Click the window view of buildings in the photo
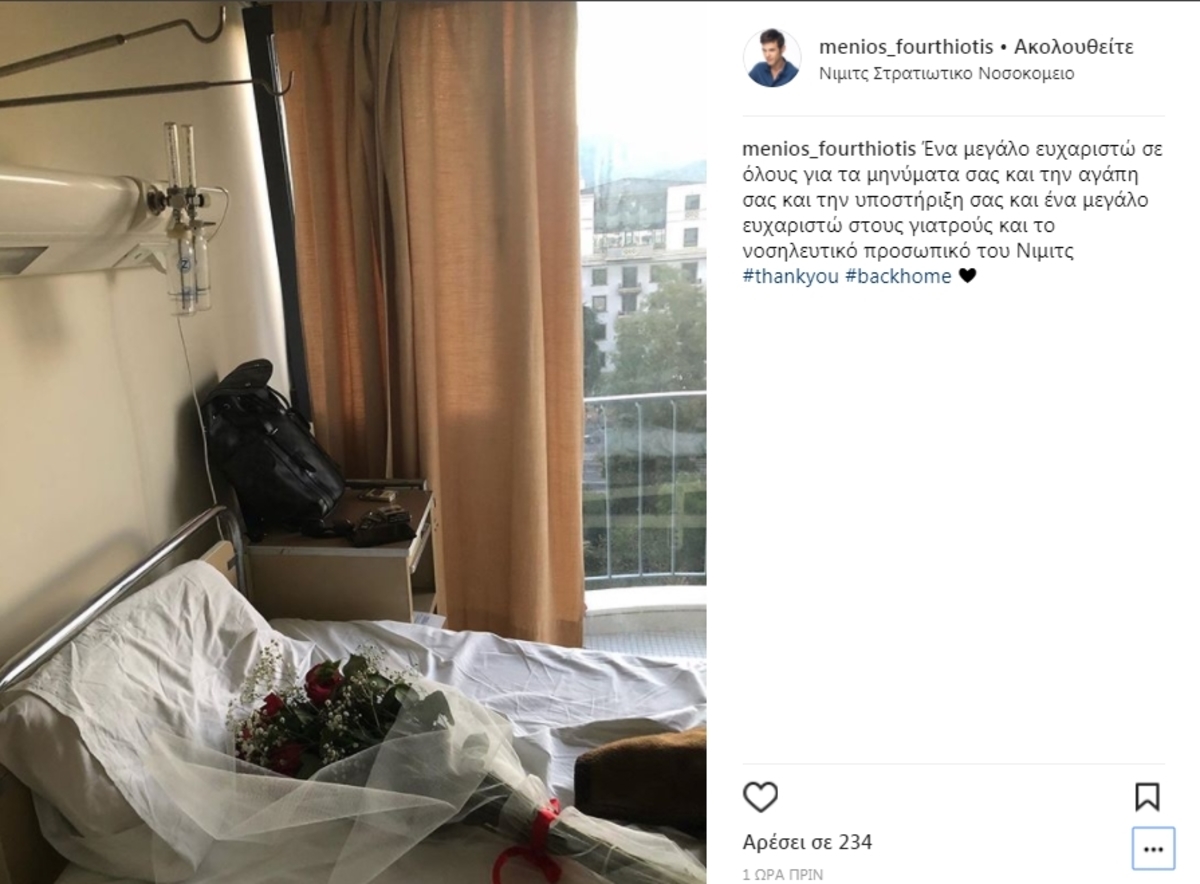The width and height of the screenshot is (1200, 884). coord(644,330)
